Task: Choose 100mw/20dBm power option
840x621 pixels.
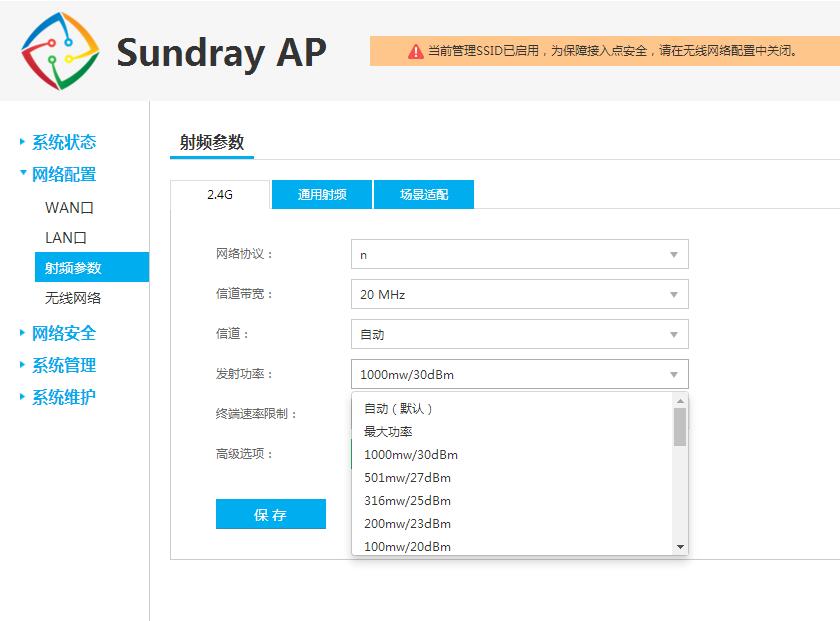Action: pyautogui.click(x=512, y=546)
